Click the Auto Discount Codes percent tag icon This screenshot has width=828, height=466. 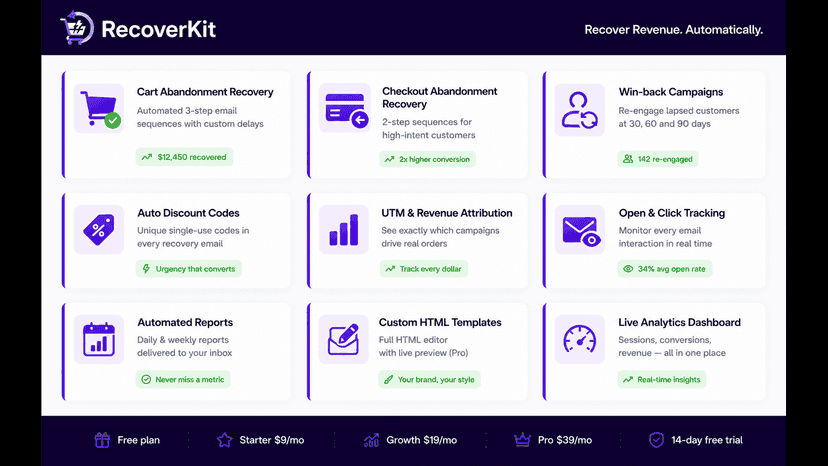pyautogui.click(x=99, y=230)
